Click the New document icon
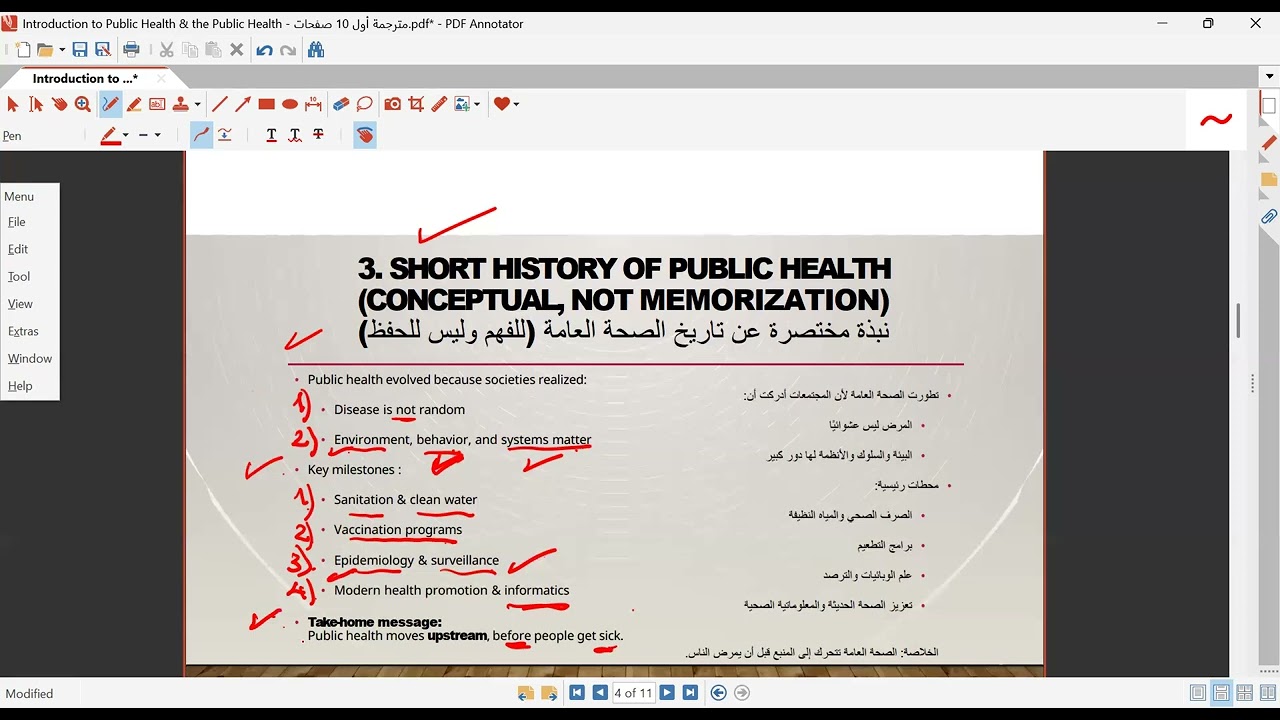1280x720 pixels. 22,49
